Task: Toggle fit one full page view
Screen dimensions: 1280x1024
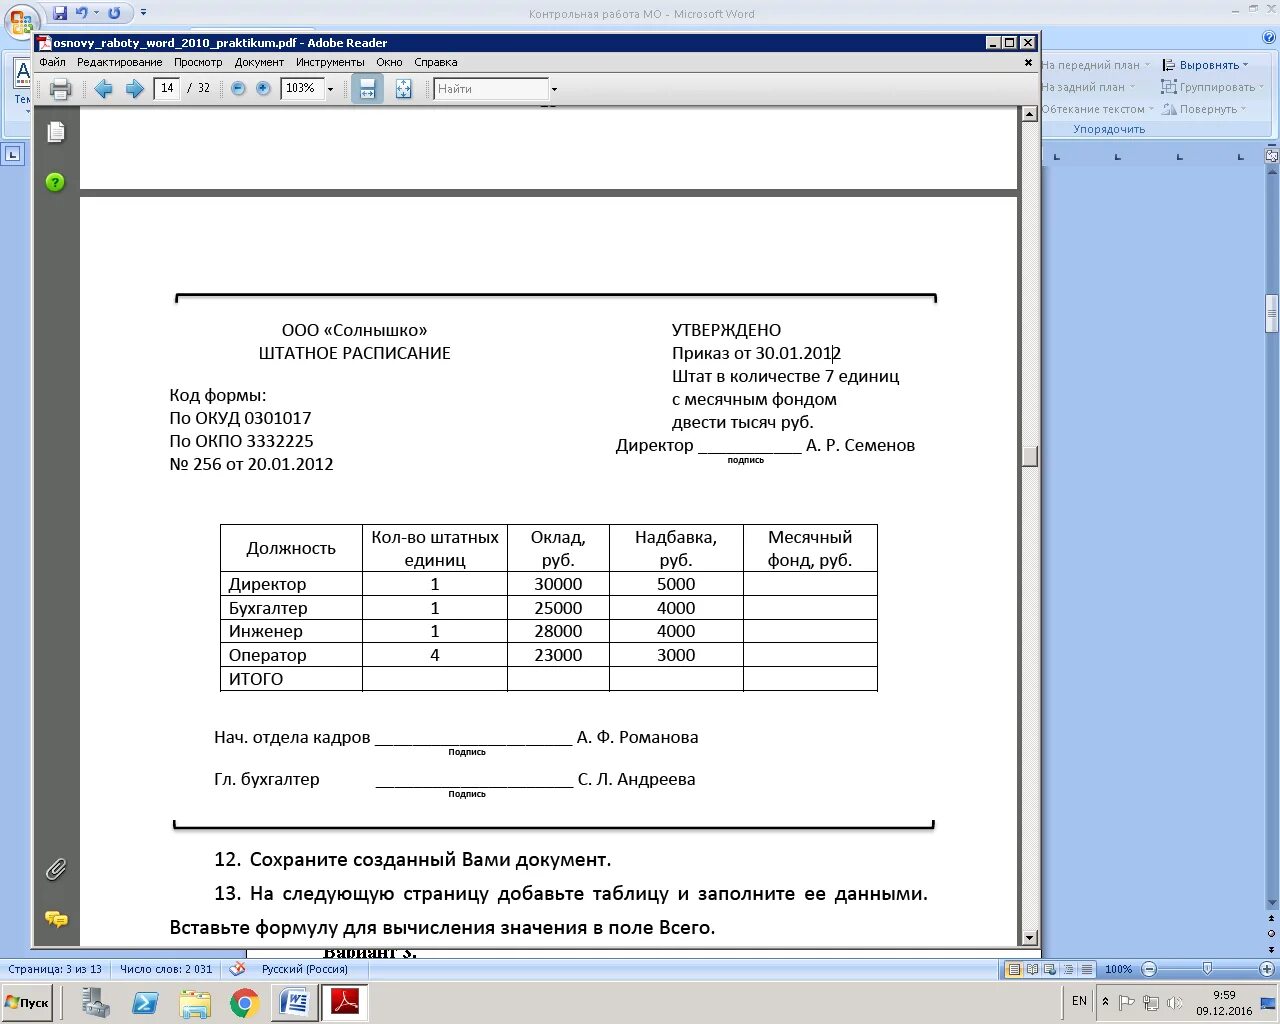Action: 403,89
